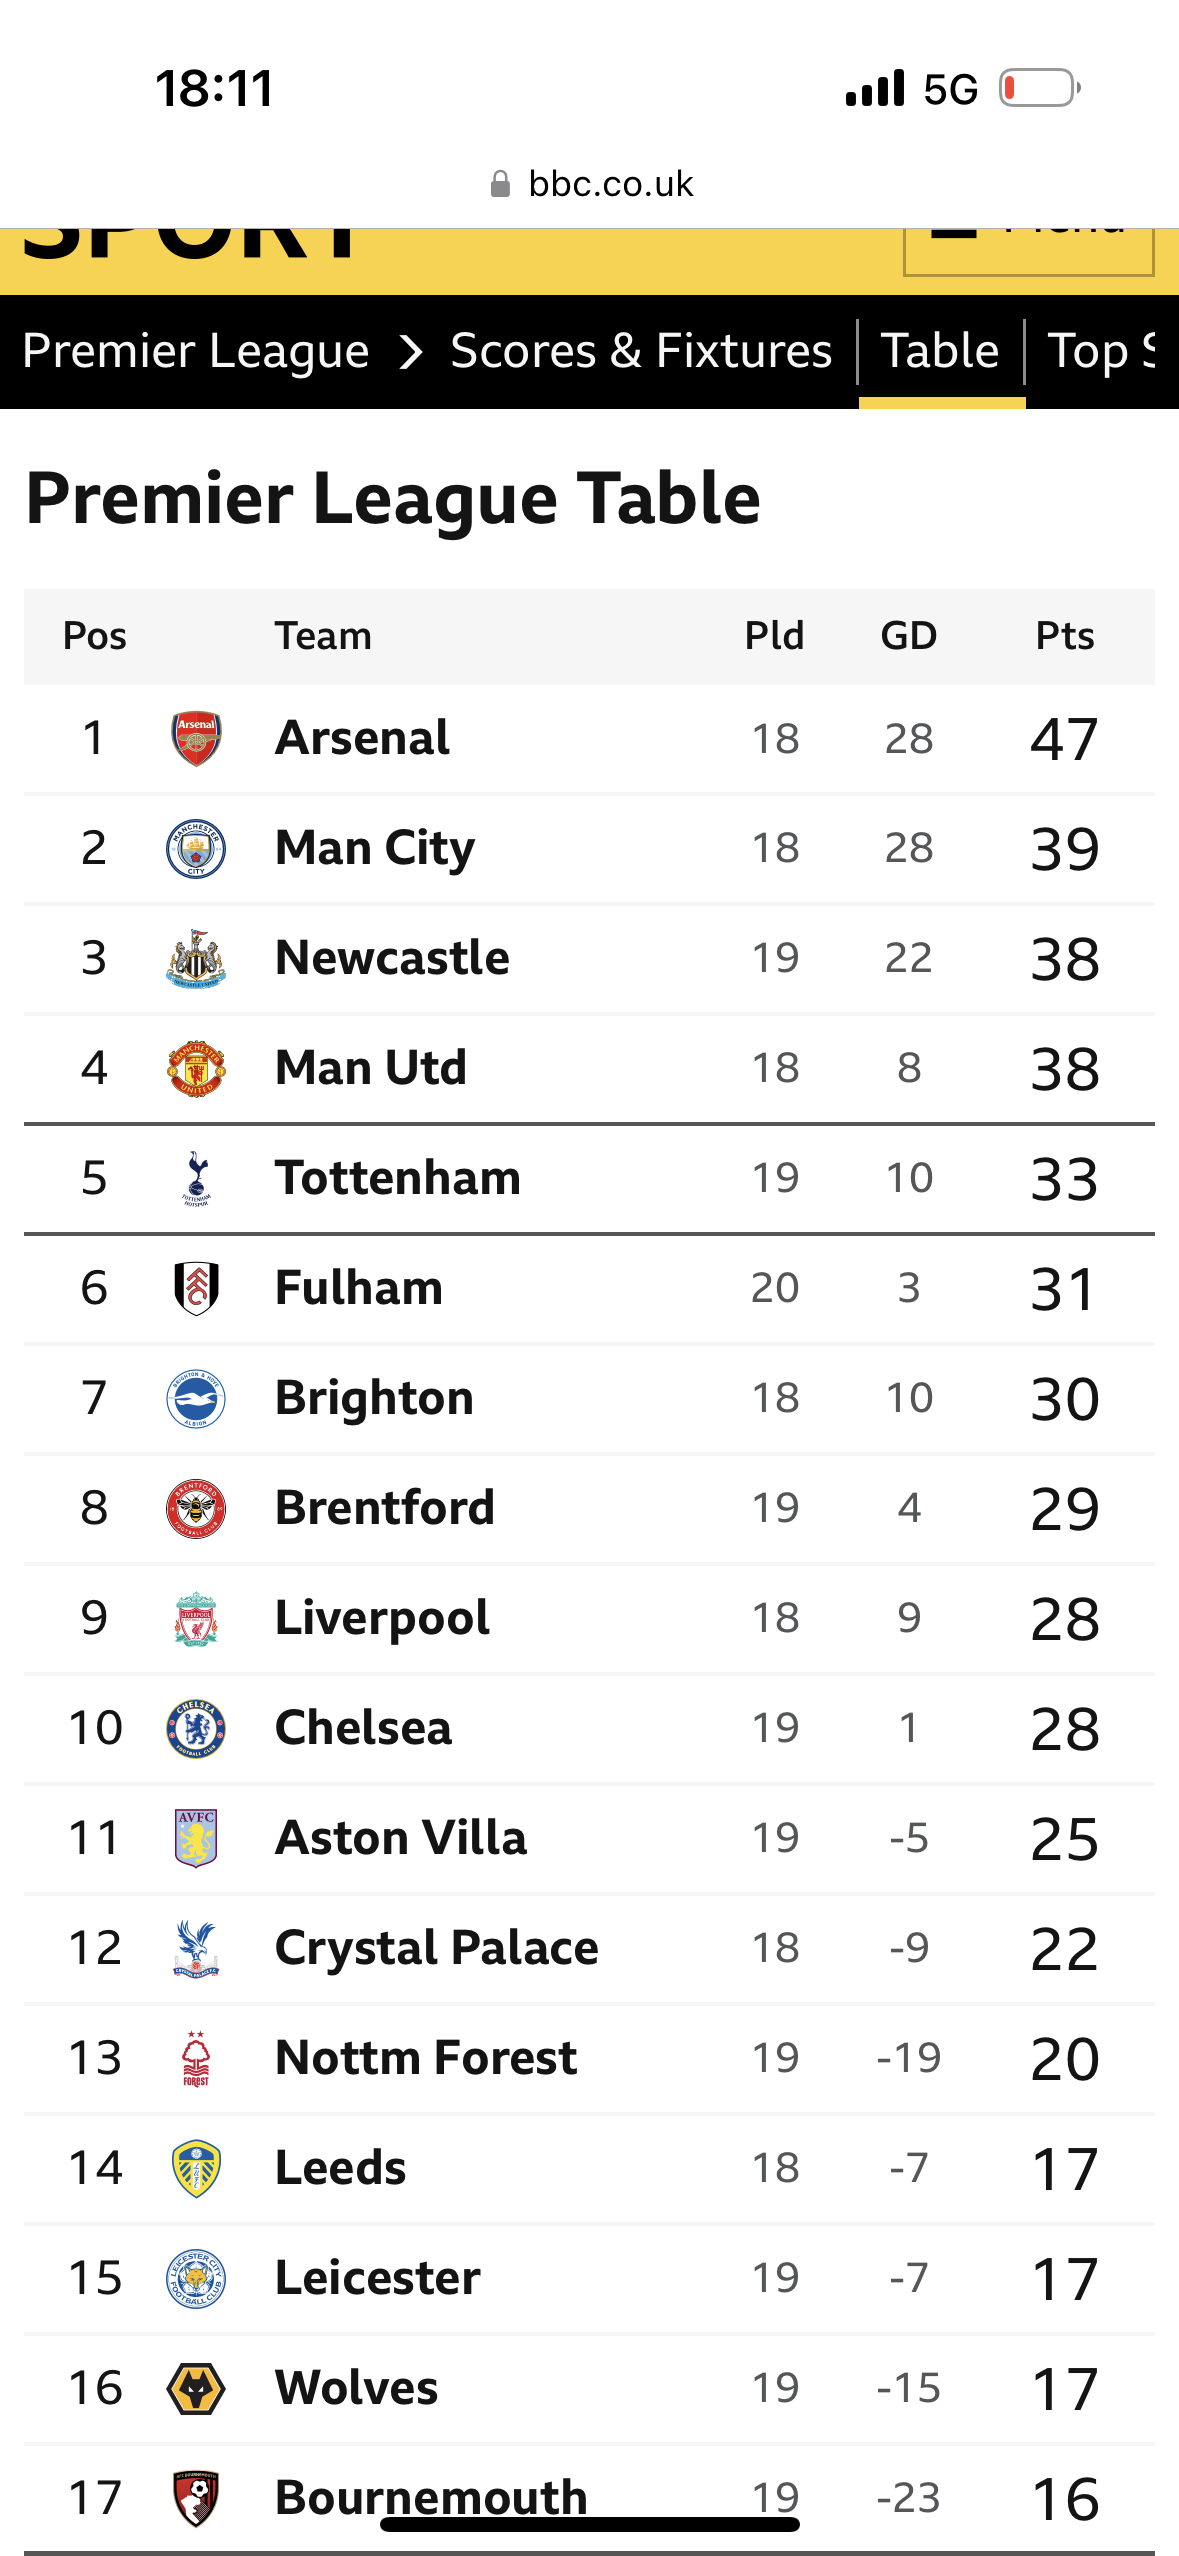
Task: Click the Arsenal club crest icon
Action: 196,739
